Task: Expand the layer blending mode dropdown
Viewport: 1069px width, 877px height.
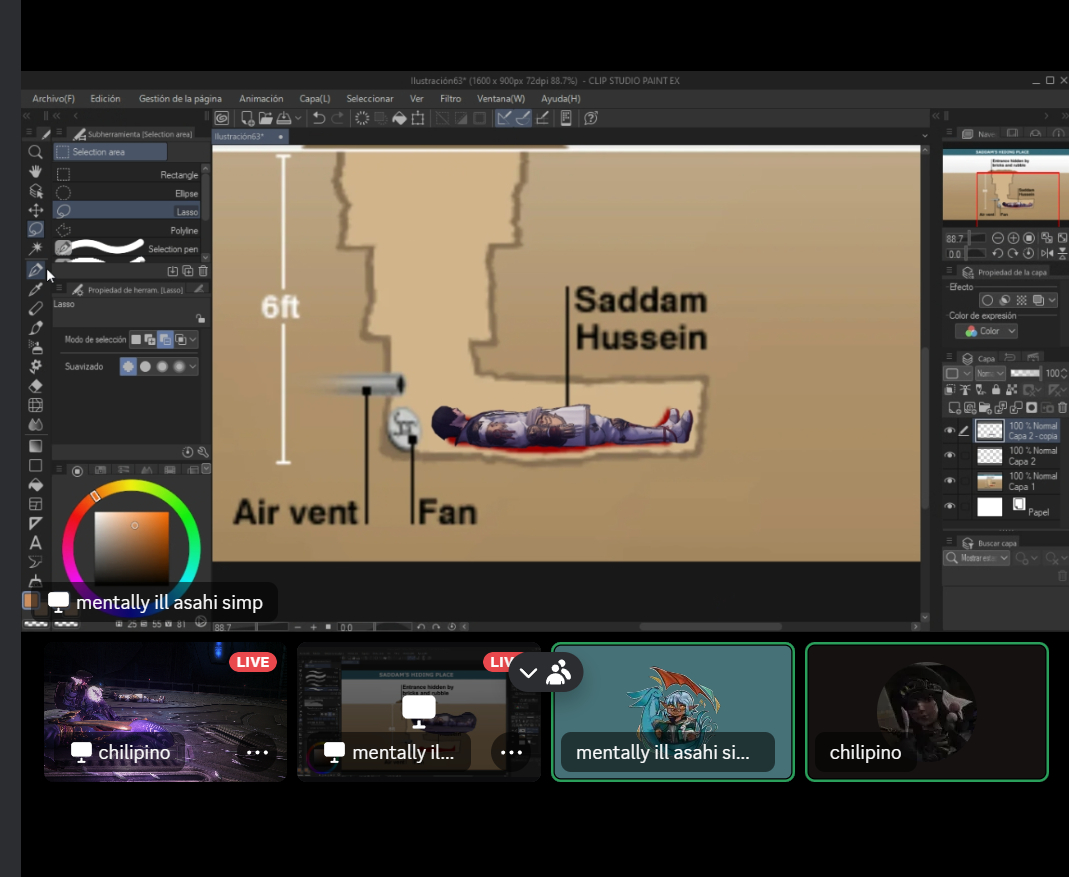Action: (x=990, y=373)
